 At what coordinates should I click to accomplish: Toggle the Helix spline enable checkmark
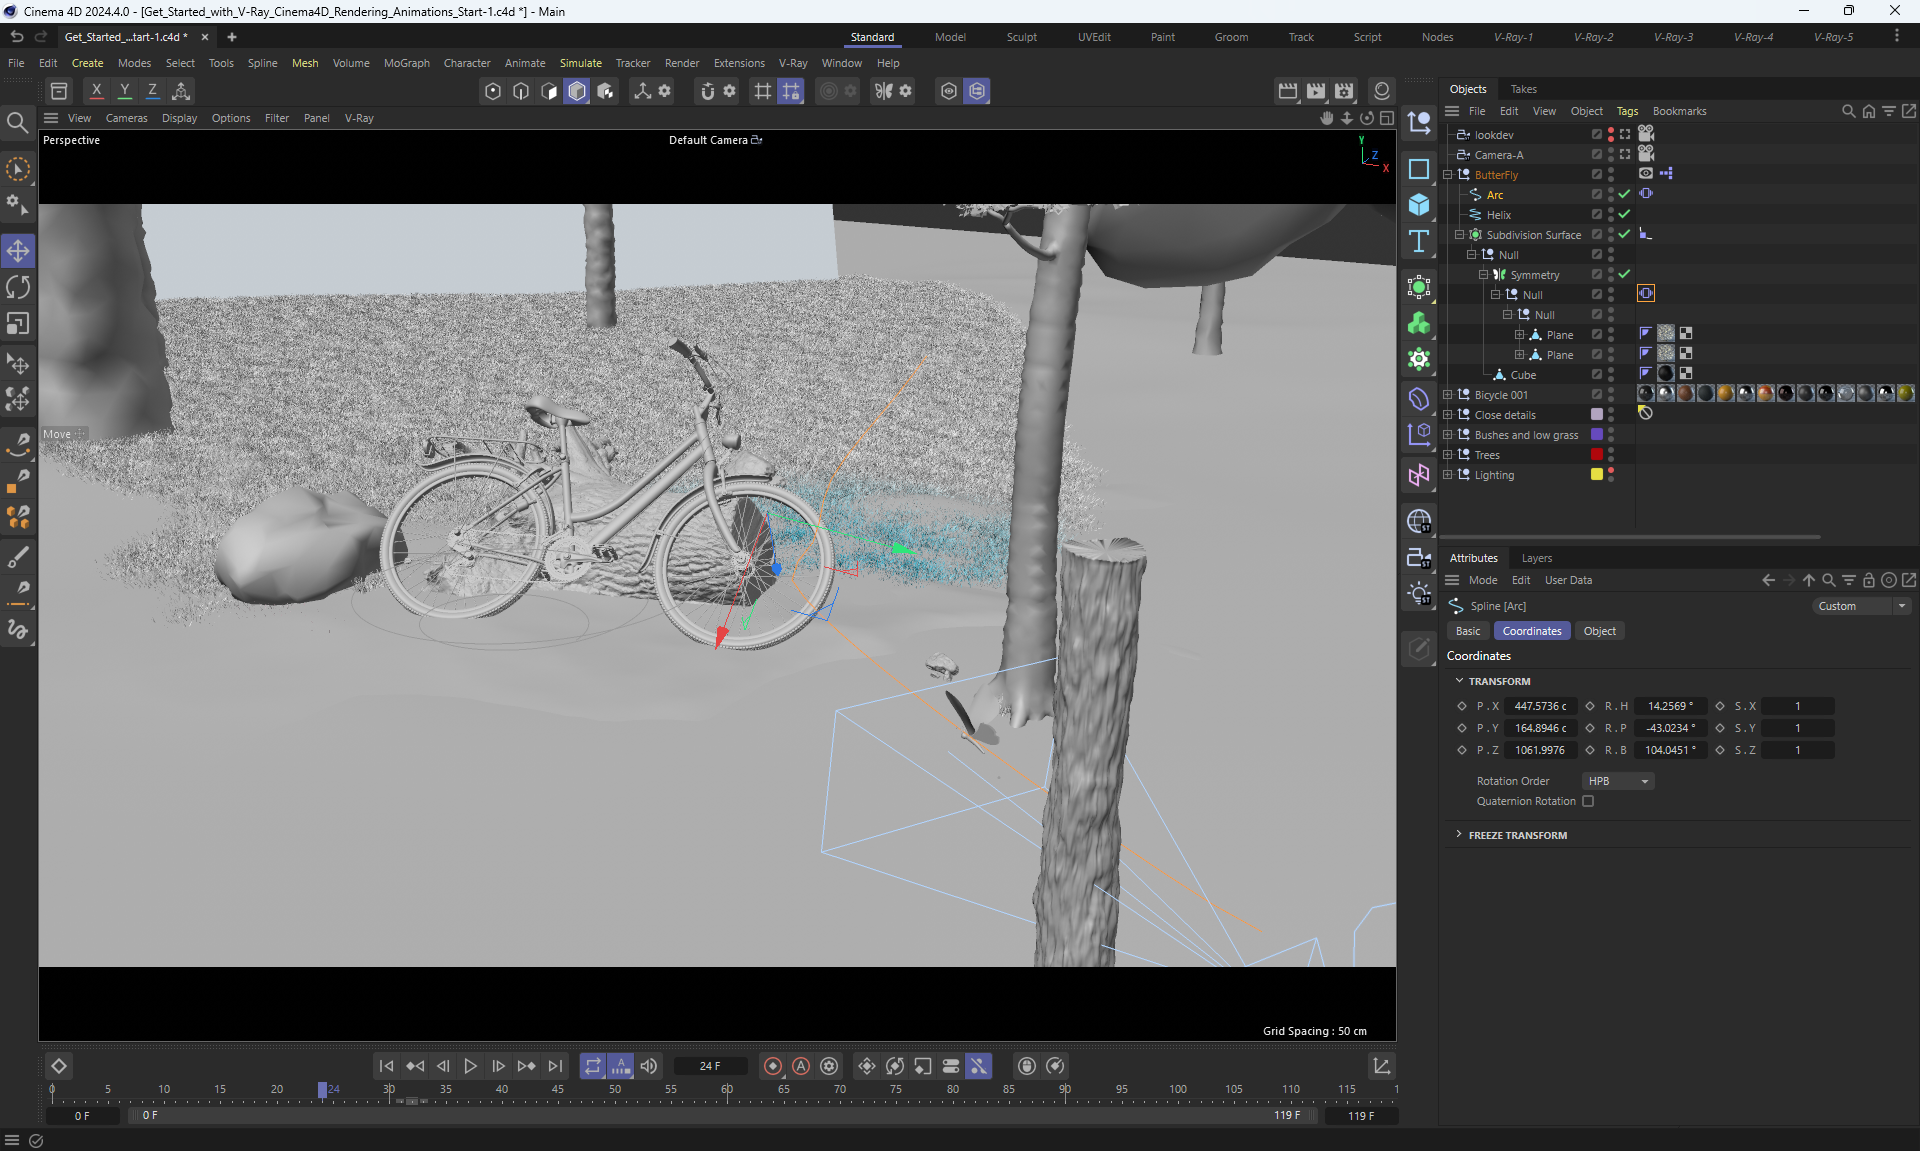[x=1624, y=215]
